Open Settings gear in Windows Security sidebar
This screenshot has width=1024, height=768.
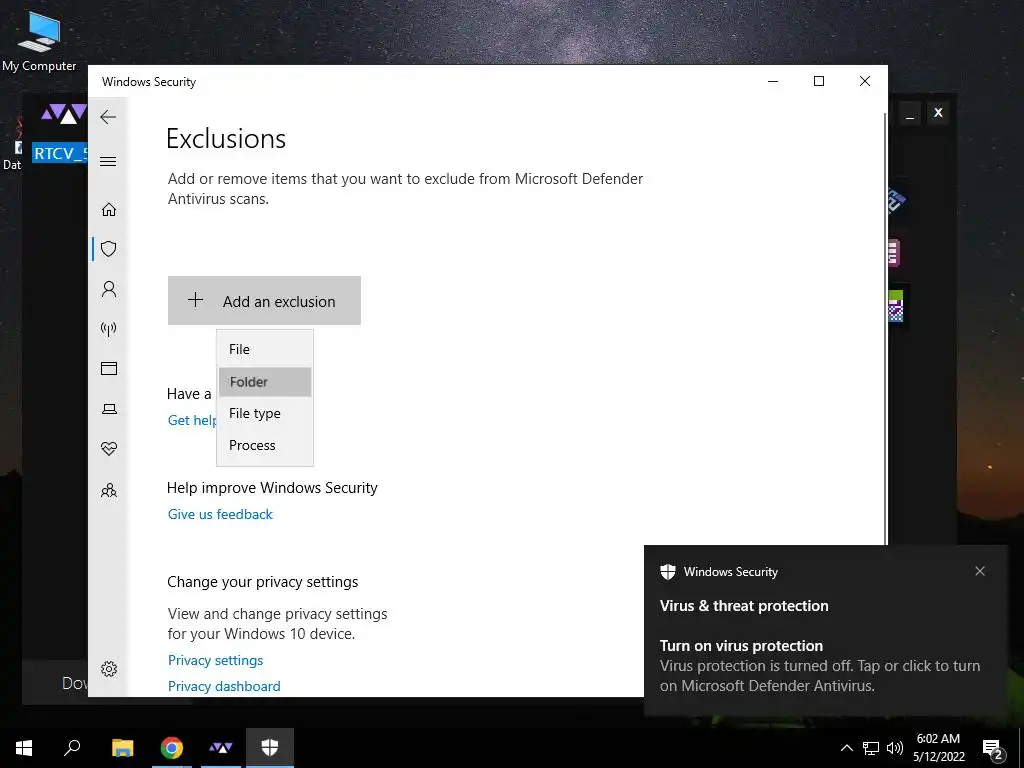(108, 669)
